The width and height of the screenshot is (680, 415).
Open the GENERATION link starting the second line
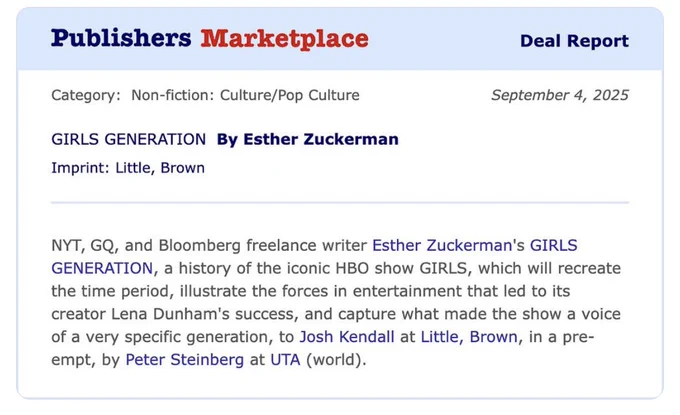102,268
